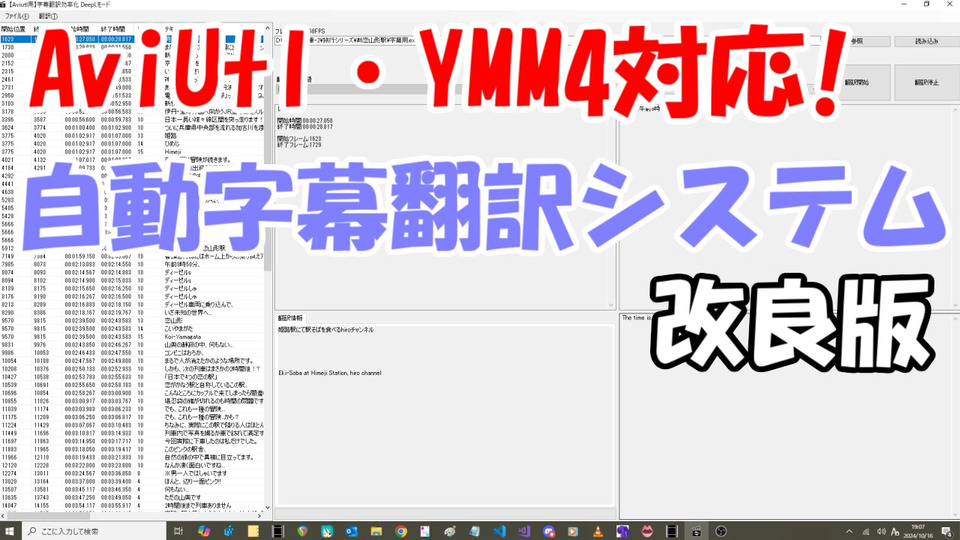
Task: Open the notification center icon
Action: 947,531
